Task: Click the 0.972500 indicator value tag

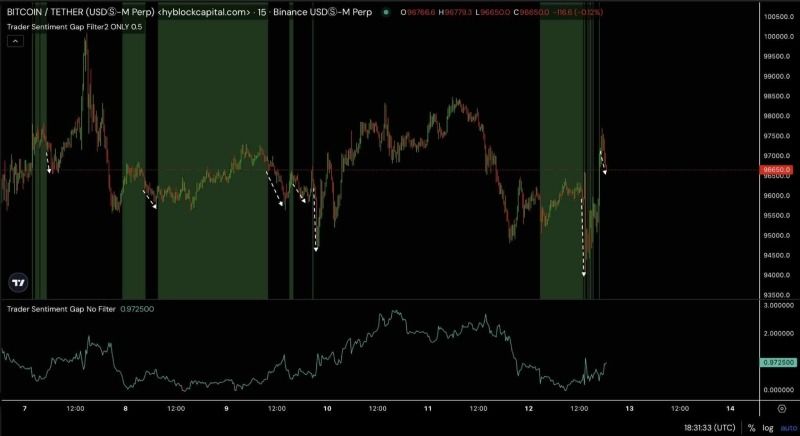Action: pyautogui.click(x=778, y=363)
